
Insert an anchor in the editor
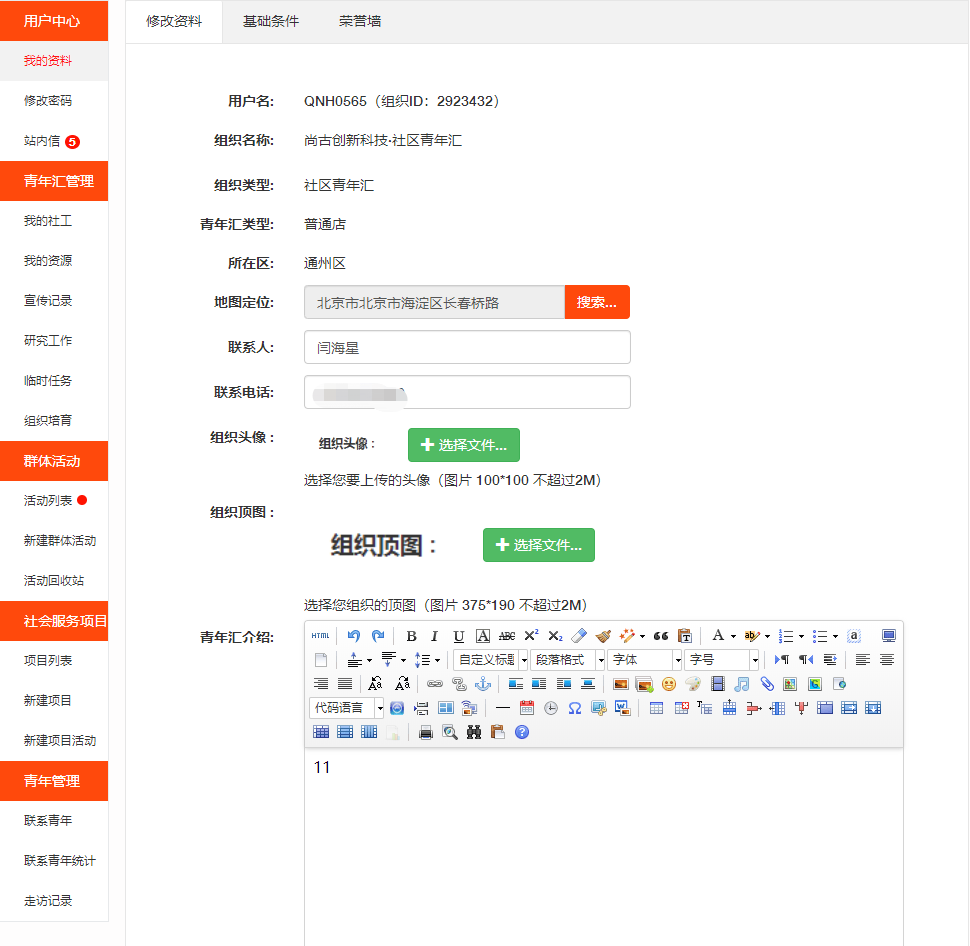pos(483,684)
